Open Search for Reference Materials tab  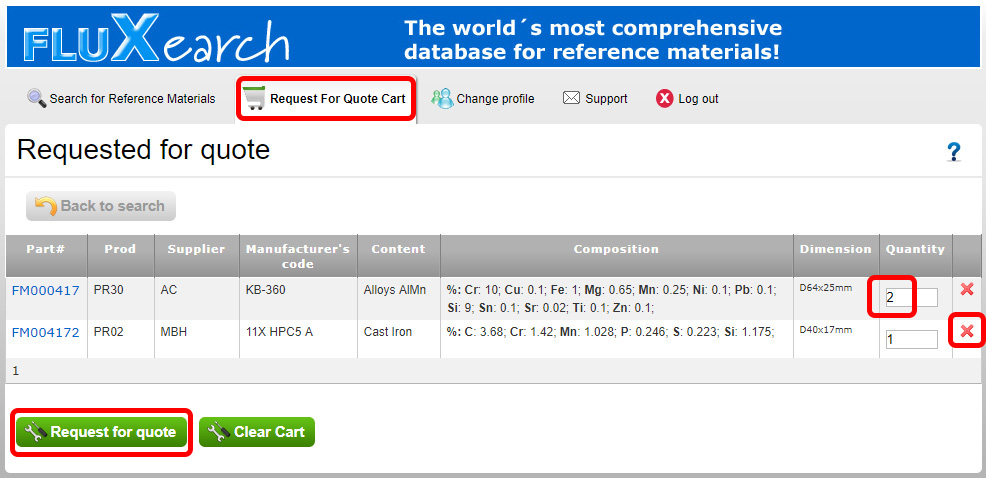coord(121,99)
